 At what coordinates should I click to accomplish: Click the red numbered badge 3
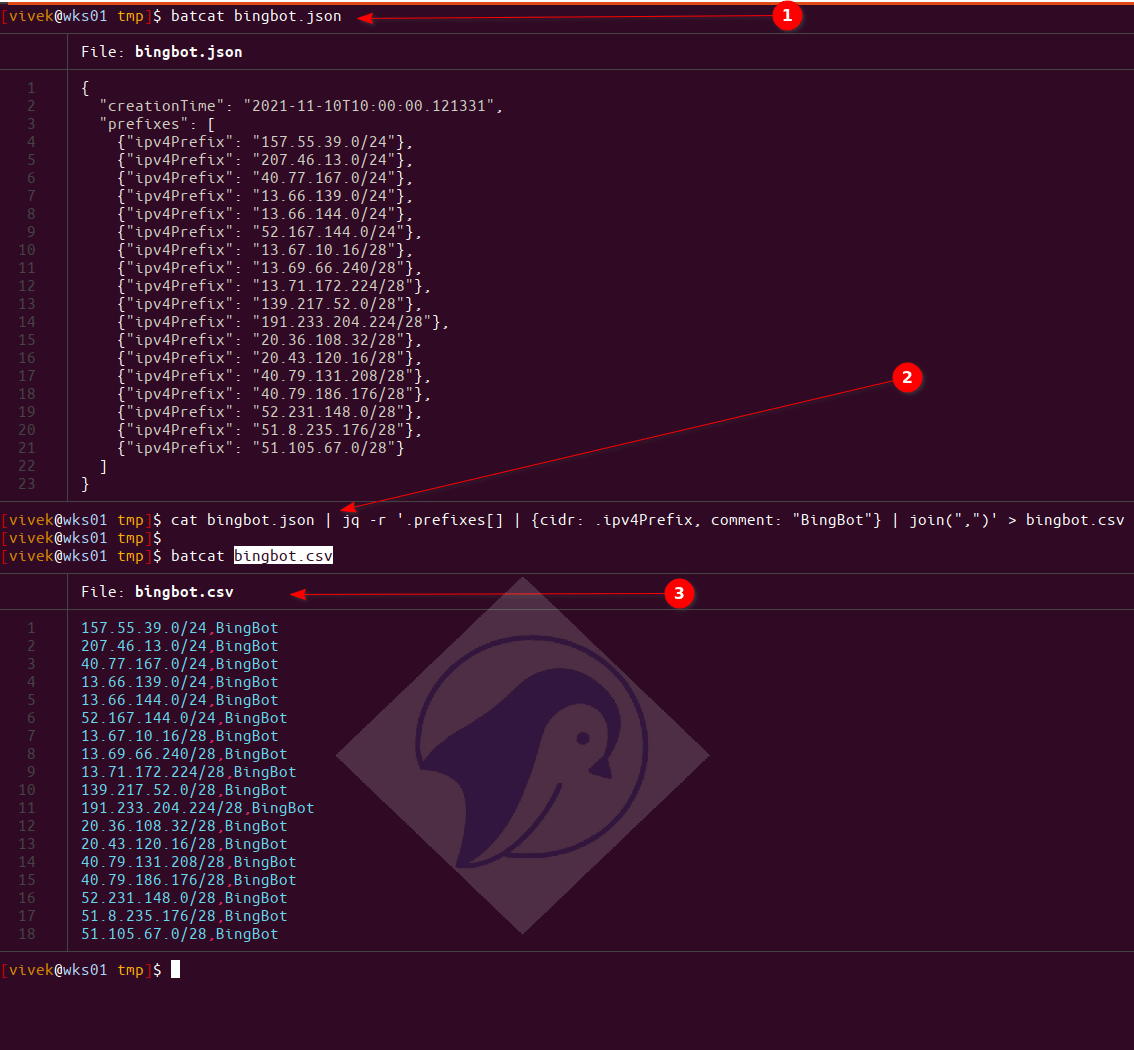point(680,593)
